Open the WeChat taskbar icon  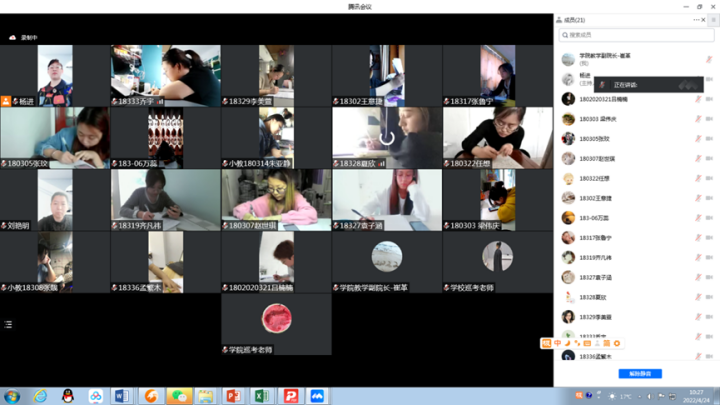tap(178, 396)
